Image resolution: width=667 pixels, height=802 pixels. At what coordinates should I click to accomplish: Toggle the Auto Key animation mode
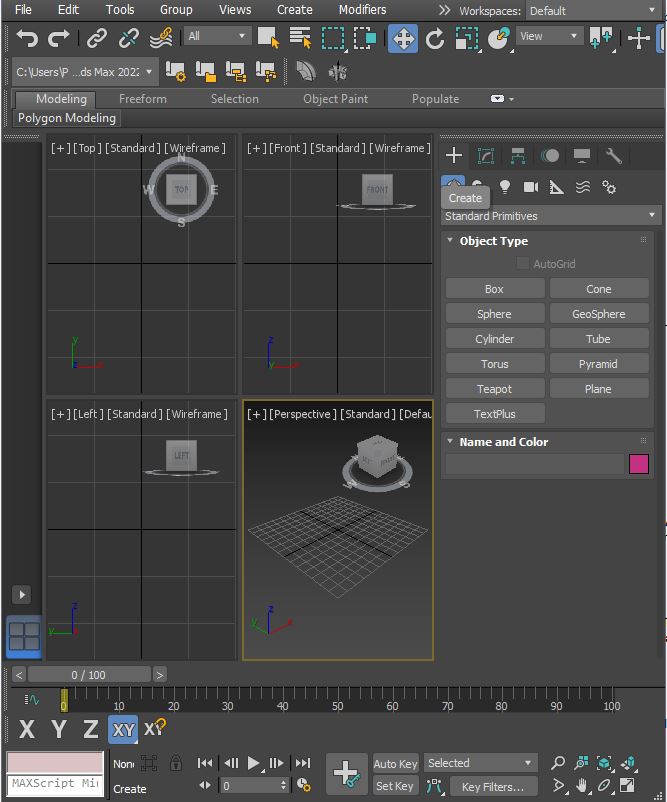tap(395, 764)
